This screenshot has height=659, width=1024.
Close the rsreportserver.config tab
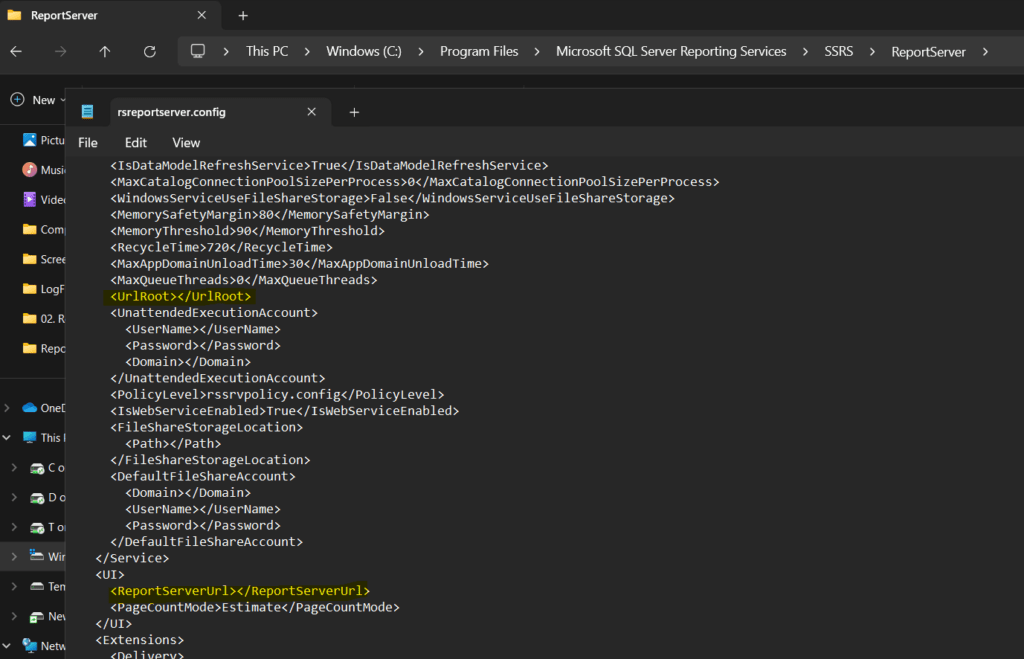click(x=312, y=112)
